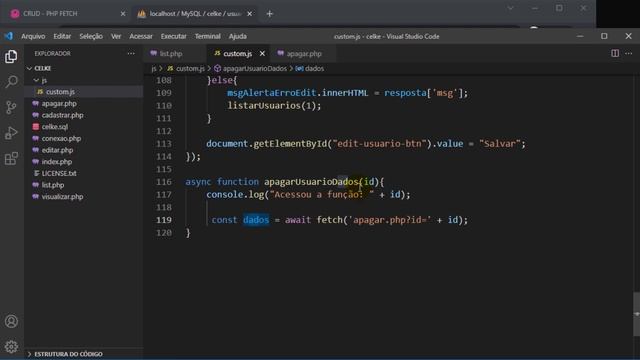The image size is (640, 360).
Task: Open apagar.php in the file tree
Action: pyautogui.click(x=59, y=103)
